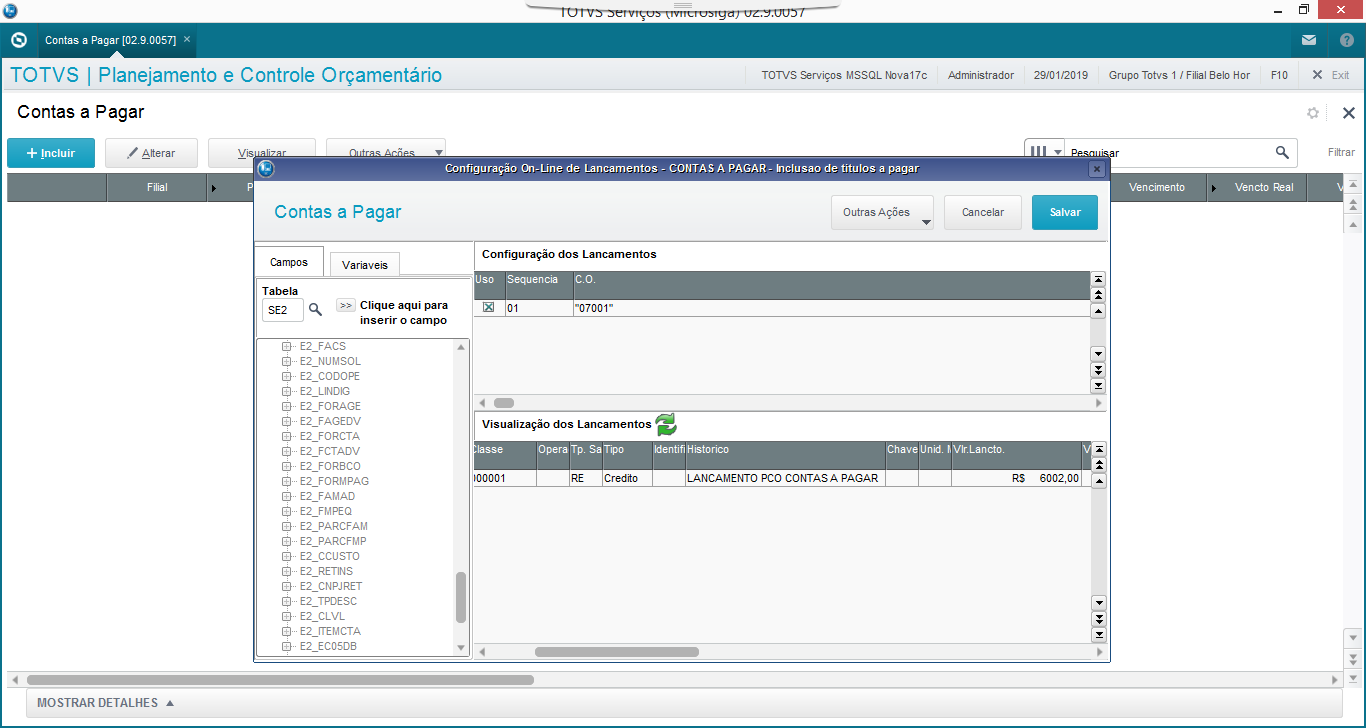Move one row up in Visualização dos Lancamentos grid
The height and width of the screenshot is (728, 1366).
tap(1099, 481)
